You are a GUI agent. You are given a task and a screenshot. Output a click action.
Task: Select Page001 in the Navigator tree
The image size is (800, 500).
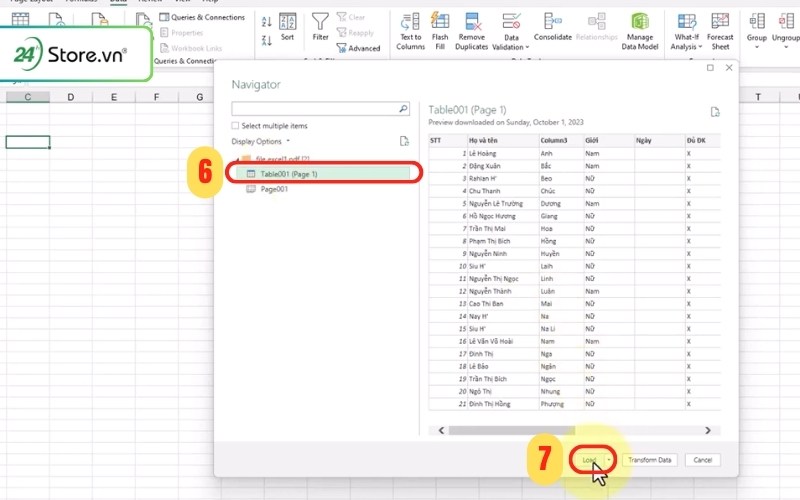point(274,189)
